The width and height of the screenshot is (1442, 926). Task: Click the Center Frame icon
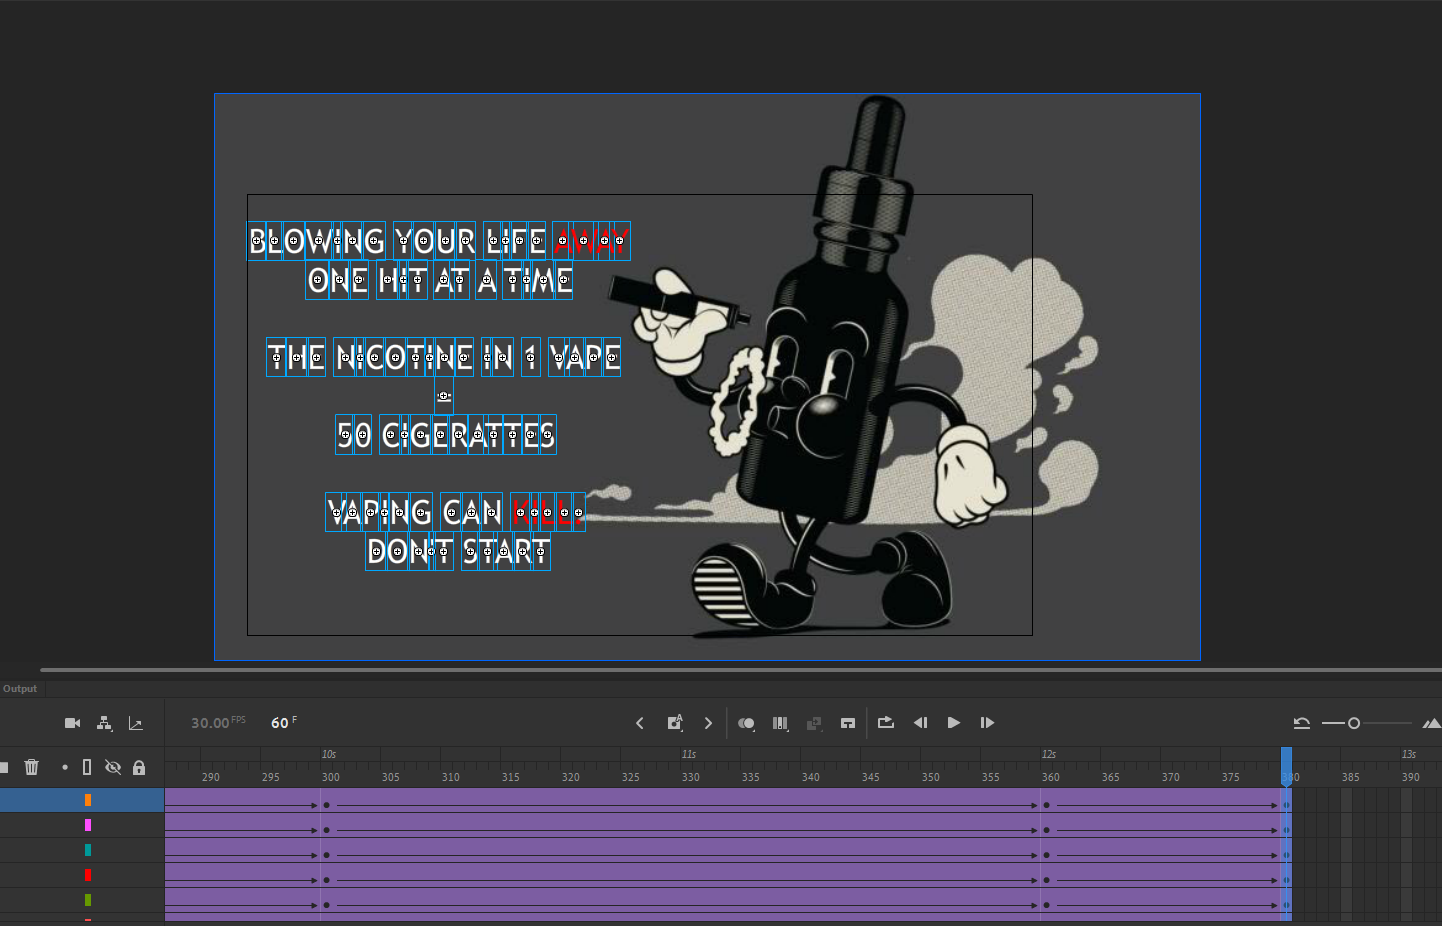[x=848, y=723]
